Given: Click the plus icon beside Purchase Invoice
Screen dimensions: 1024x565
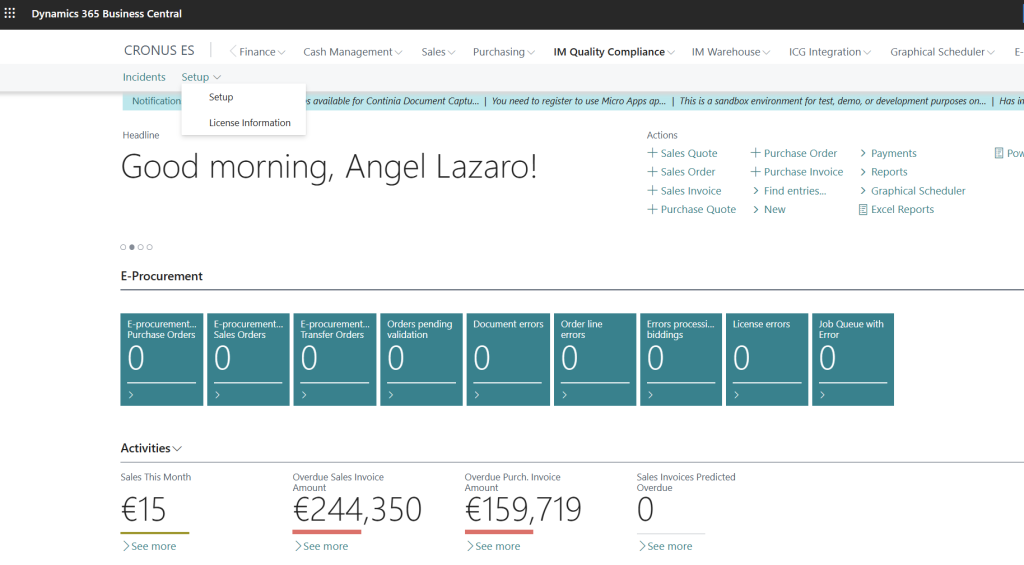Looking at the screenshot, I should click(755, 172).
